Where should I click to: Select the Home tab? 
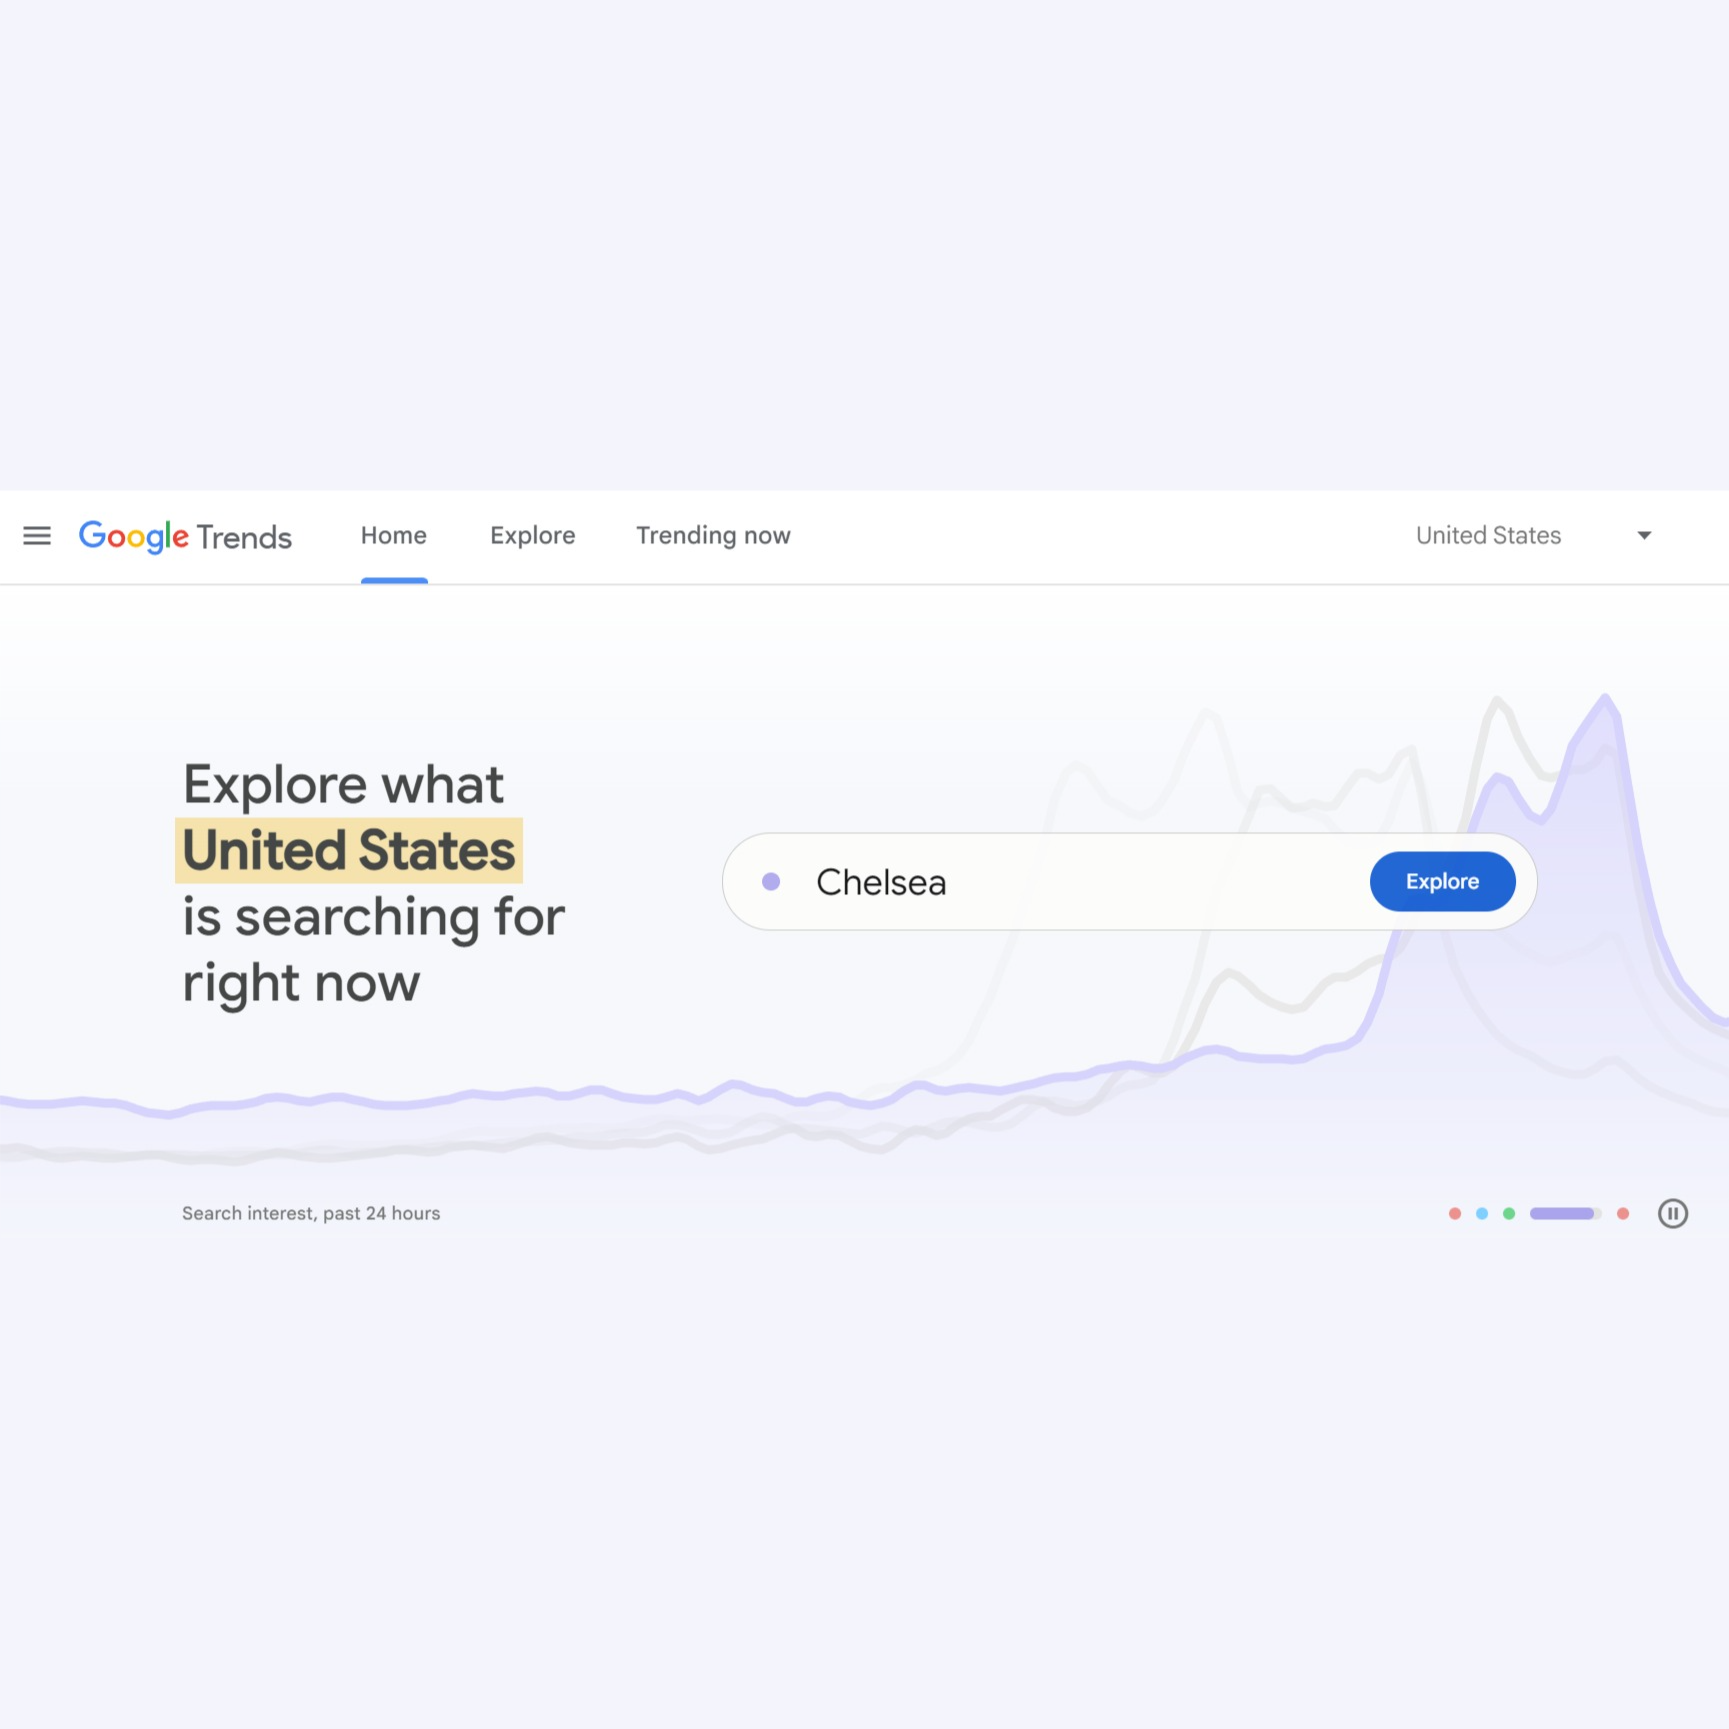click(393, 536)
